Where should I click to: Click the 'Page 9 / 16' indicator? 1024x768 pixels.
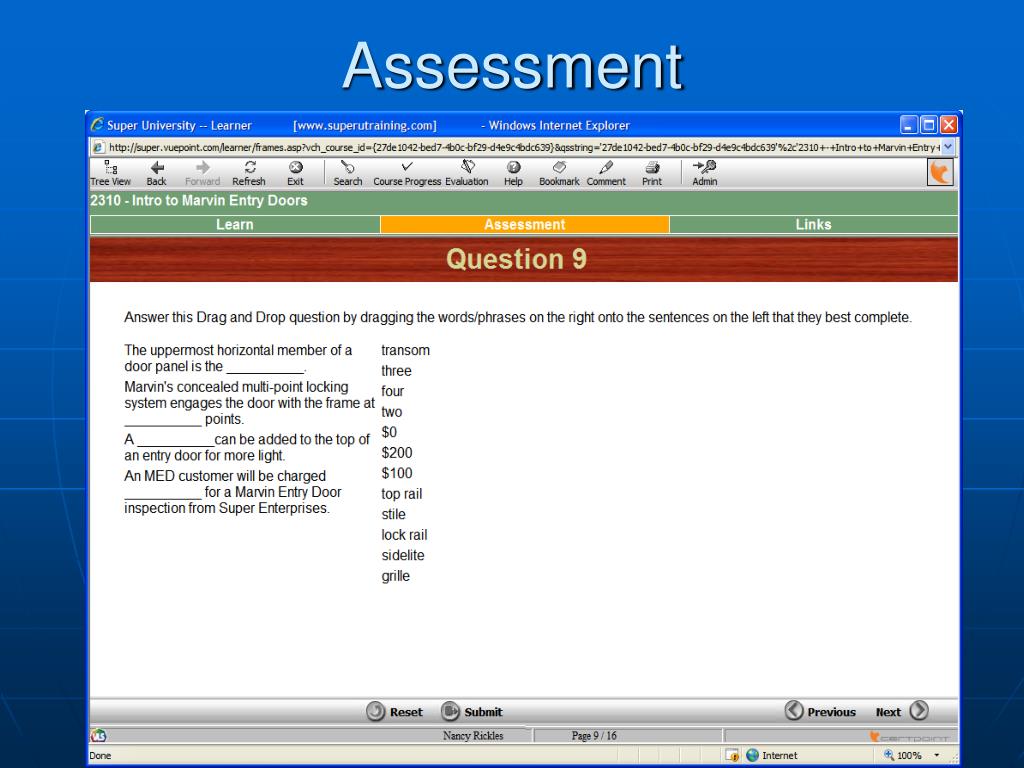point(594,736)
